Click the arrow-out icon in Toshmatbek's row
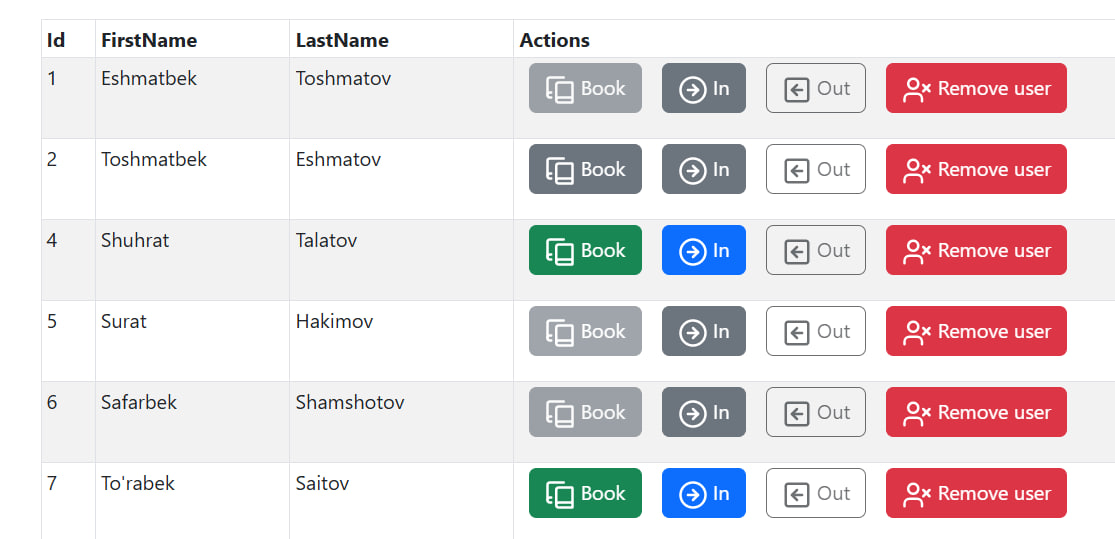Image resolution: width=1115 pixels, height=539 pixels. (x=796, y=170)
